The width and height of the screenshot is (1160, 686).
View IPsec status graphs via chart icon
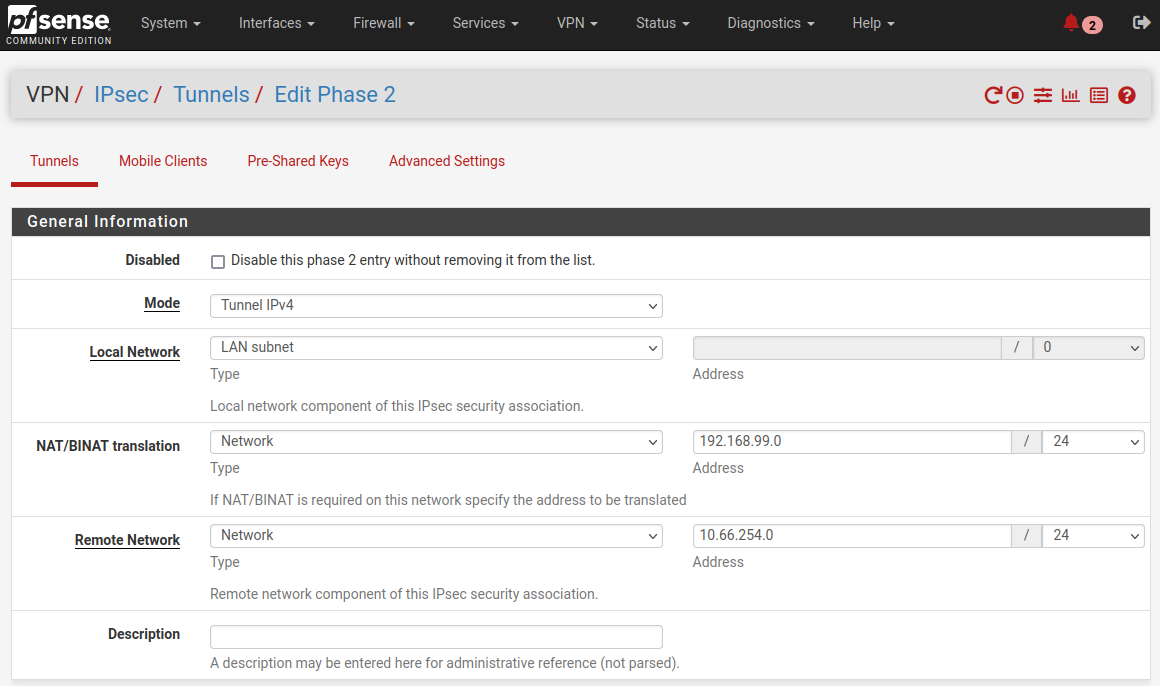(1070, 95)
